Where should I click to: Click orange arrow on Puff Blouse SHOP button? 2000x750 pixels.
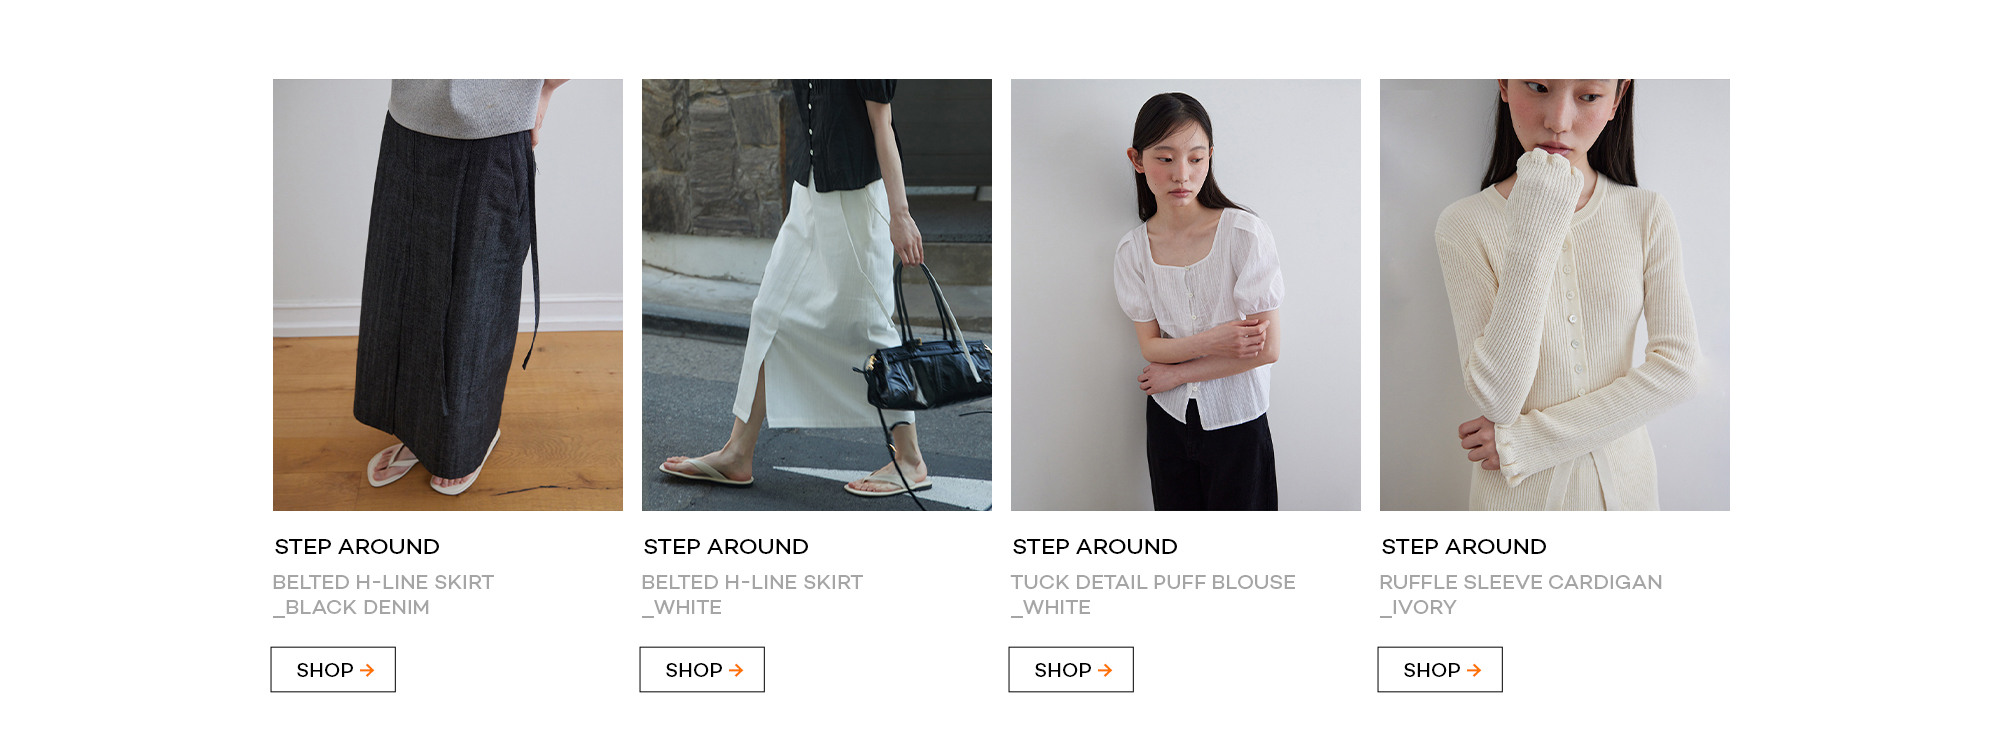tap(1105, 670)
